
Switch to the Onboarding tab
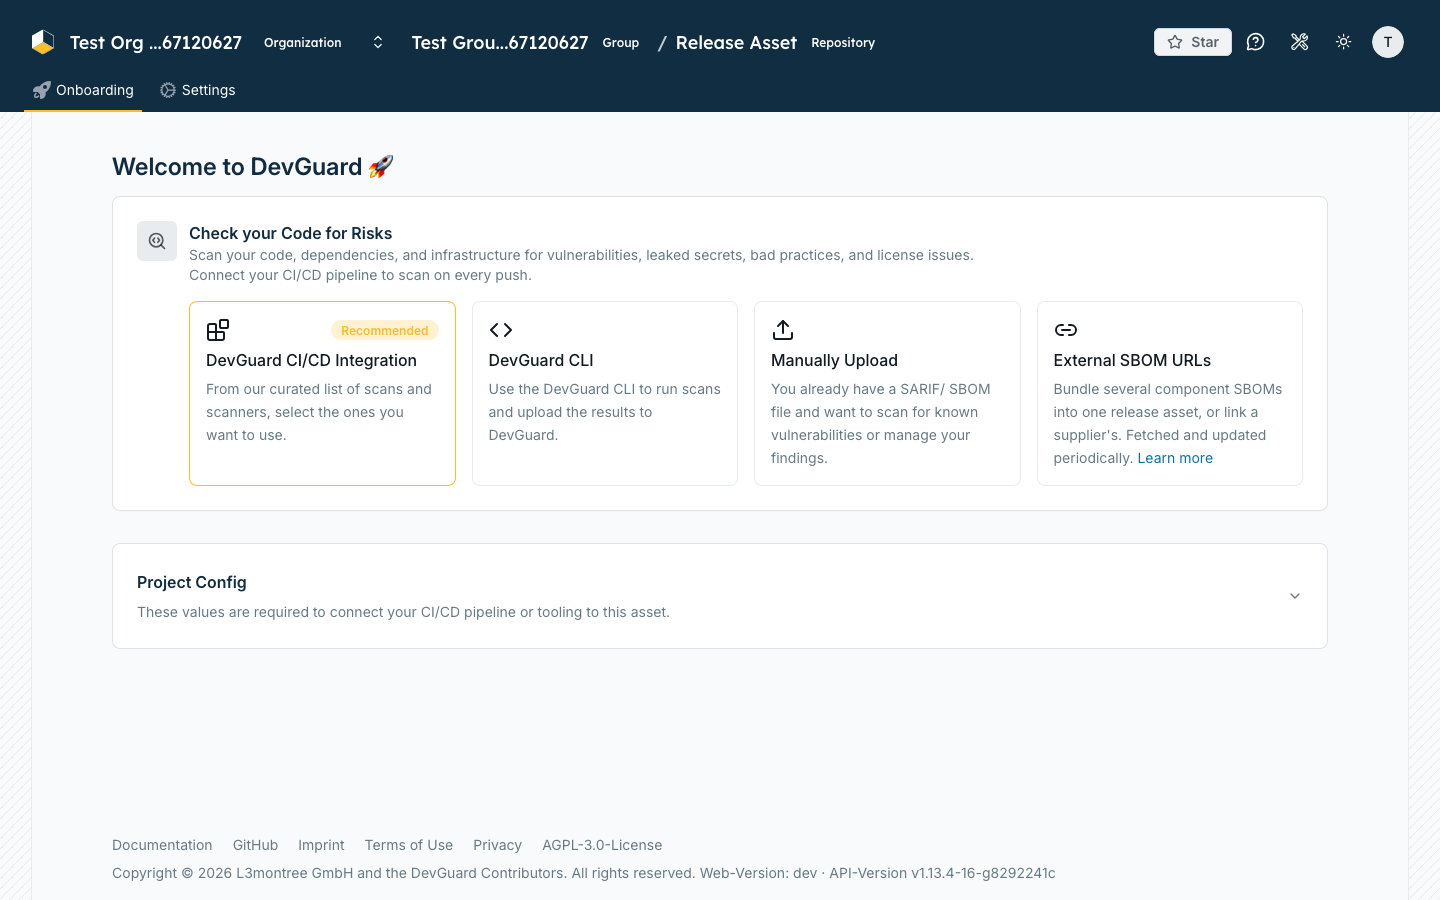(x=83, y=90)
